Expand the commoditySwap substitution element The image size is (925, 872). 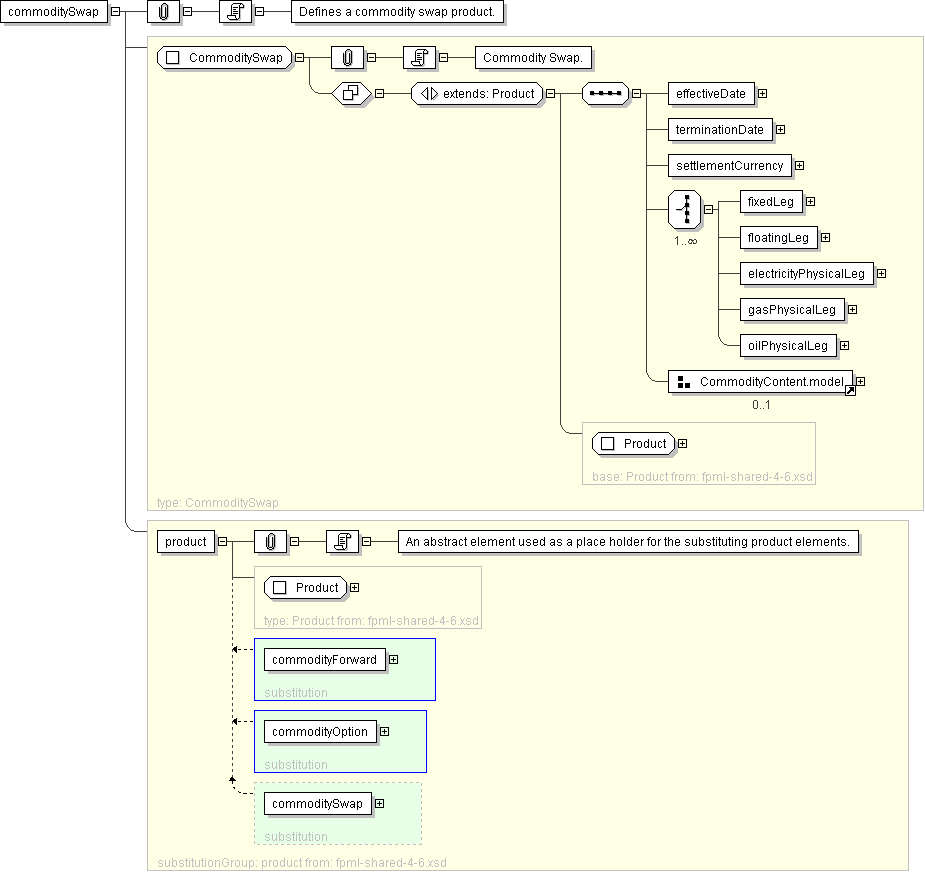pos(380,804)
